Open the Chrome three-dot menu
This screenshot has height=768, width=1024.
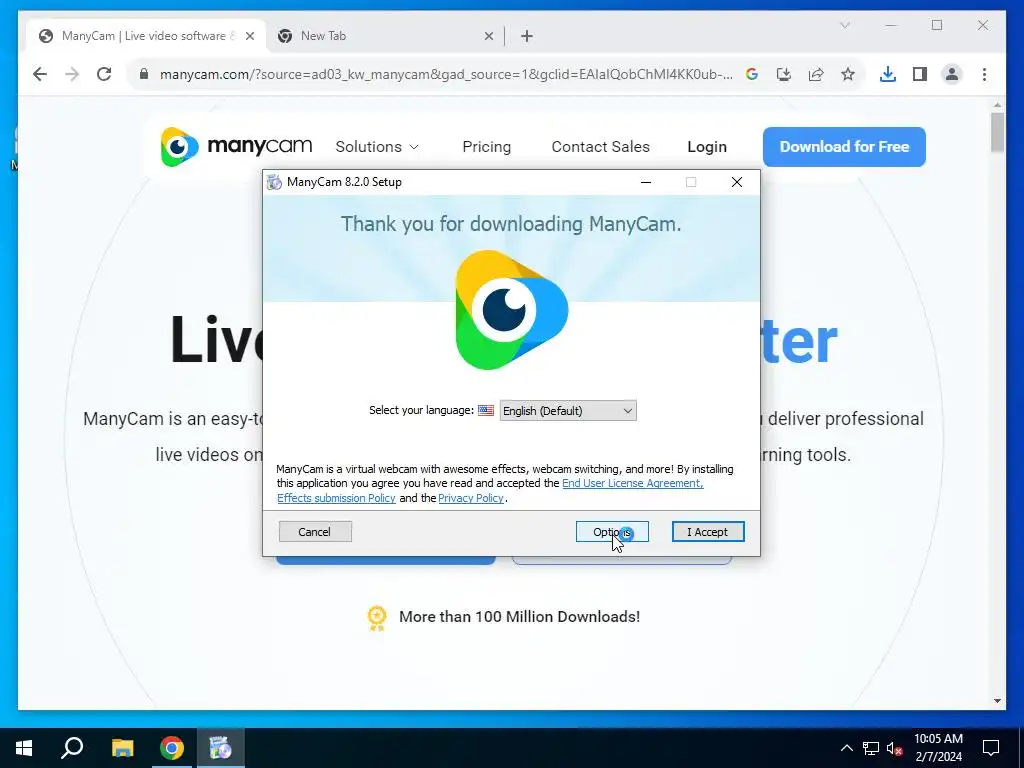984,74
